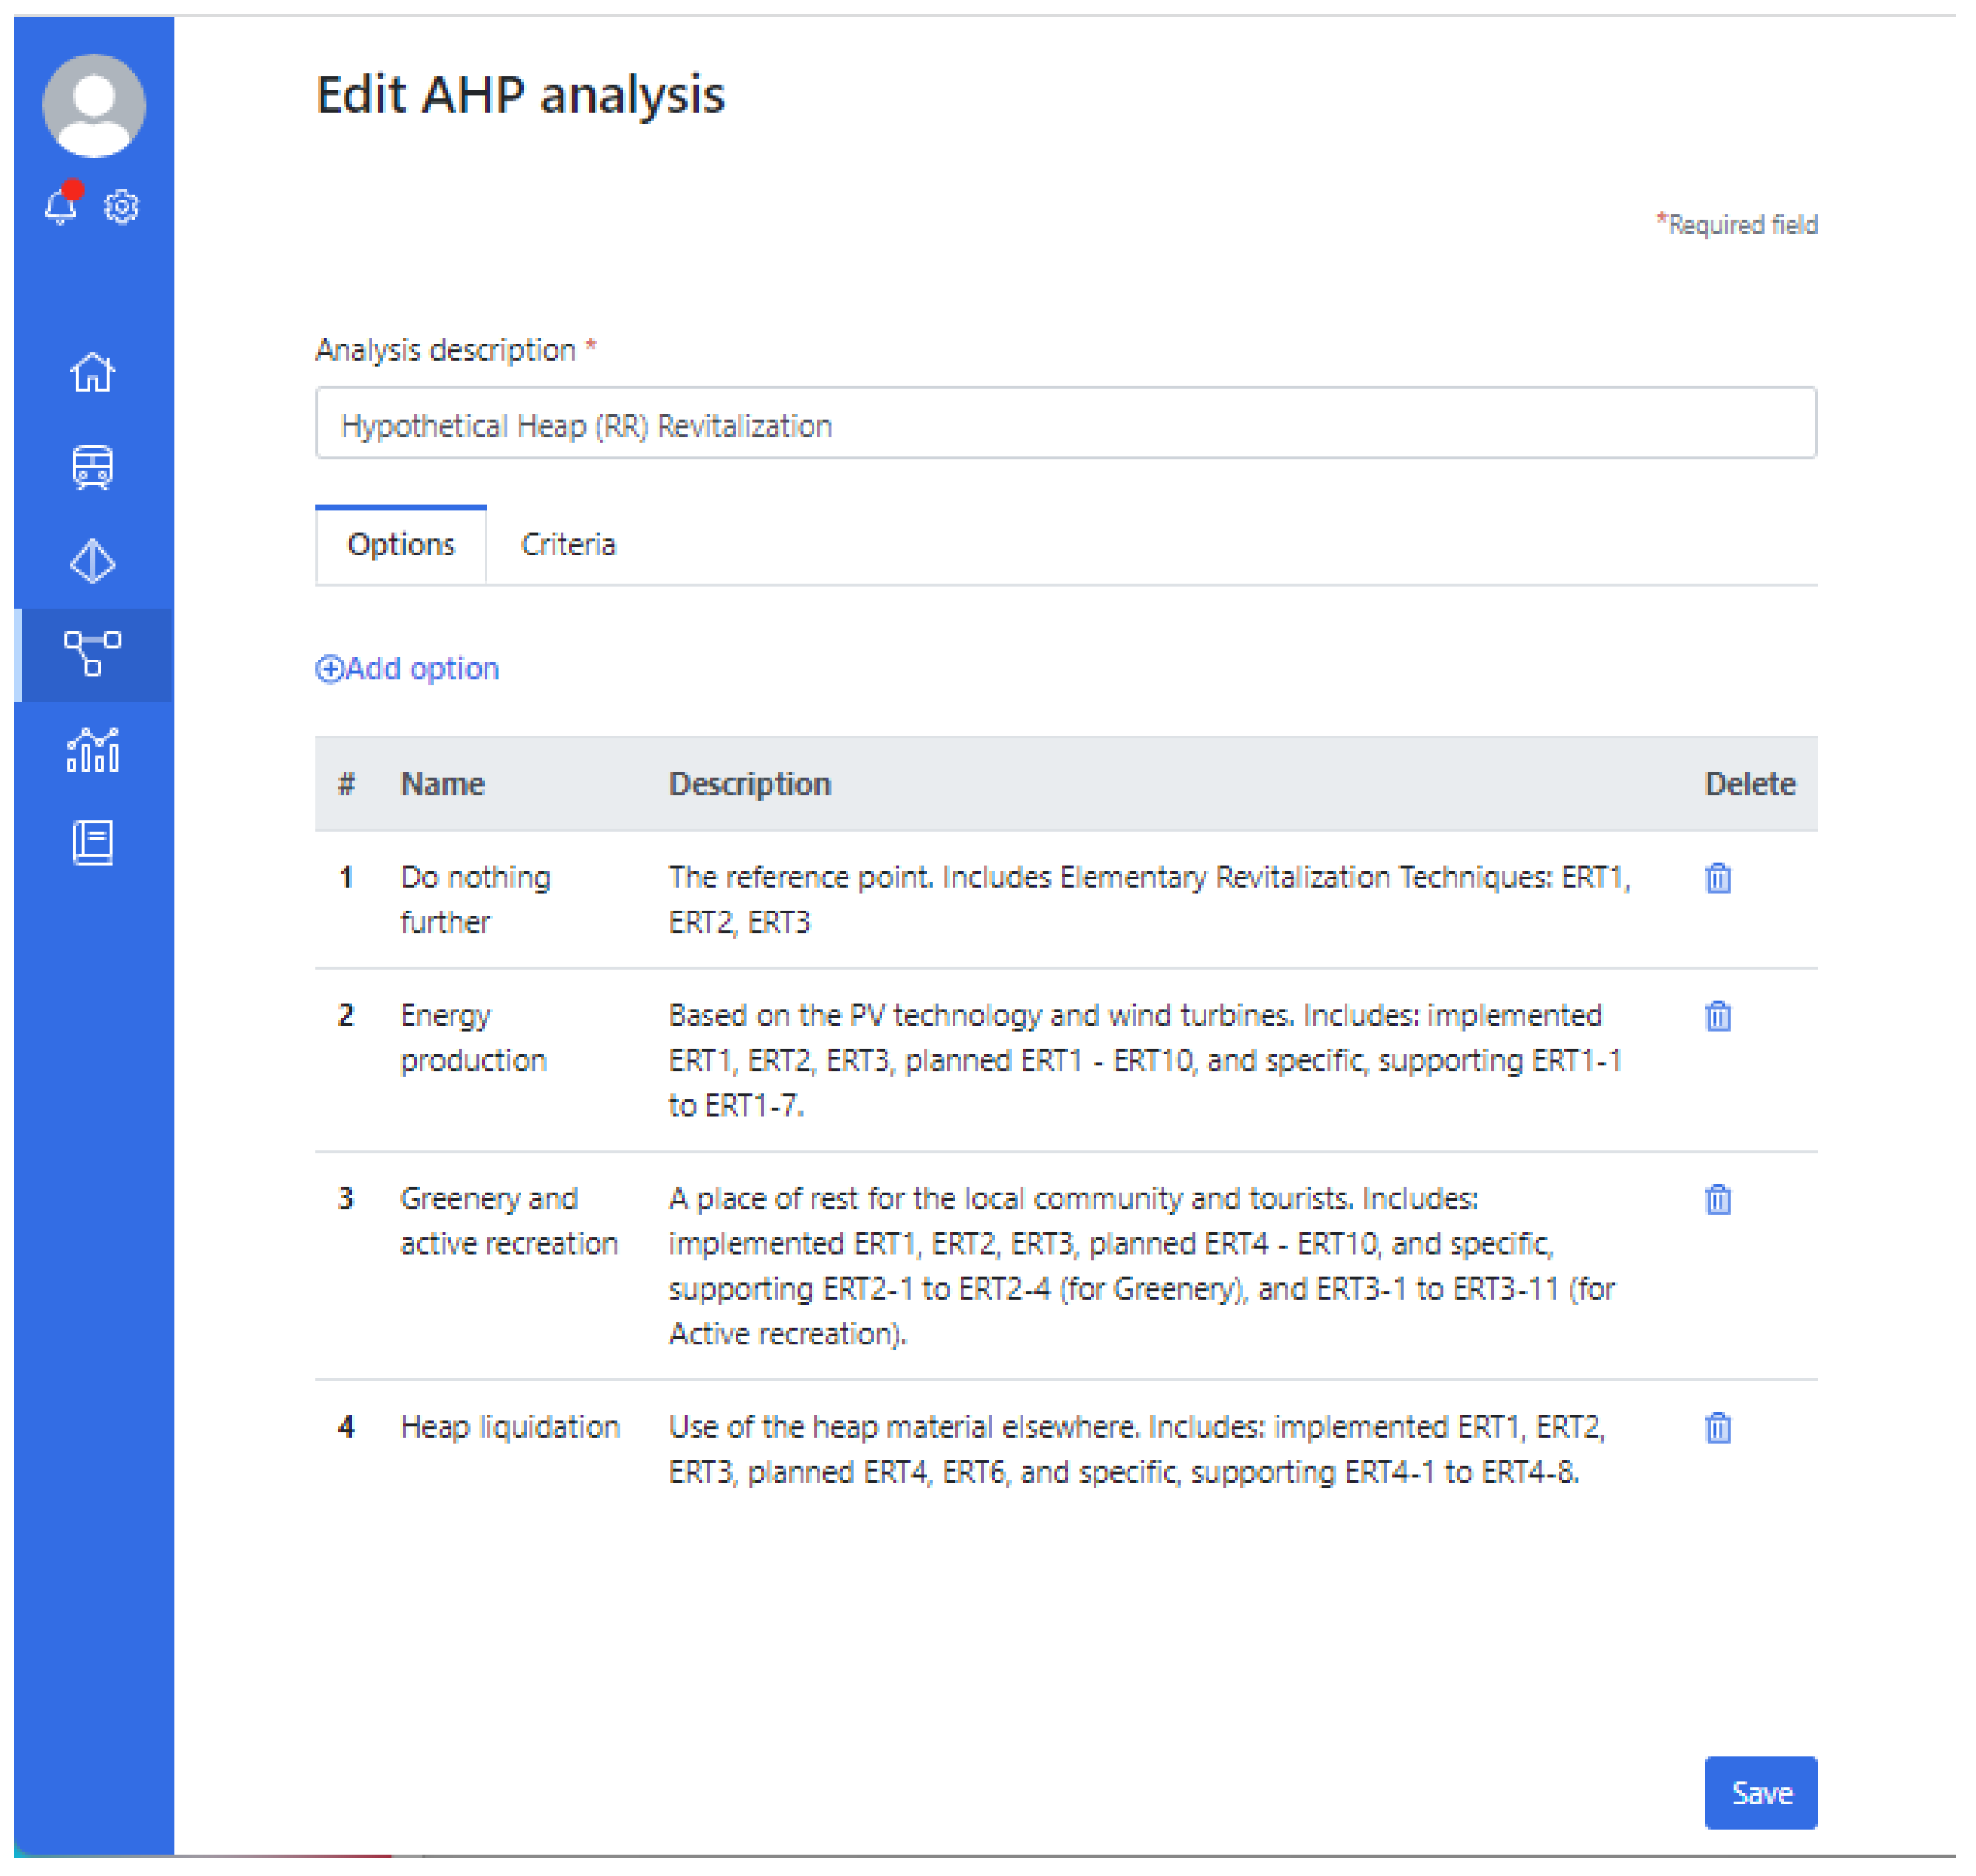Click the 'Heap liquidation' option name
Viewport: 1976px width, 1876px height.
(x=510, y=1427)
